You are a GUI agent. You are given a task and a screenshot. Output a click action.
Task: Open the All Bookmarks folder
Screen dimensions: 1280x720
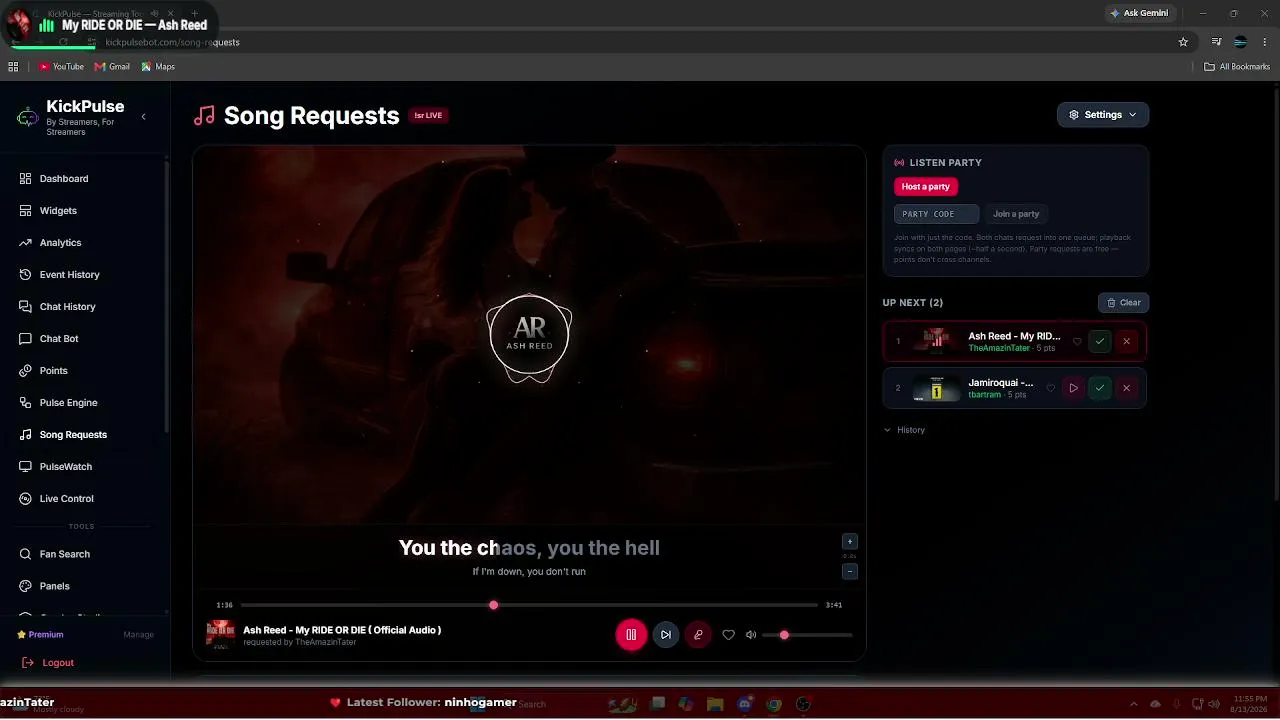pyautogui.click(x=1237, y=67)
